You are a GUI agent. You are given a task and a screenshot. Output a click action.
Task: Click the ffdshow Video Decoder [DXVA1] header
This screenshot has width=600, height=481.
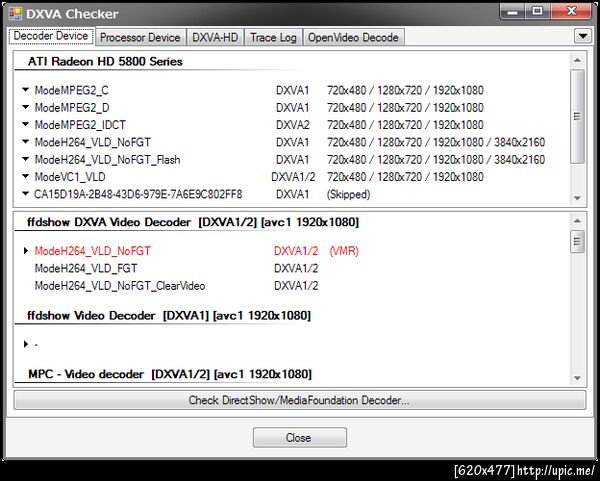[169, 316]
